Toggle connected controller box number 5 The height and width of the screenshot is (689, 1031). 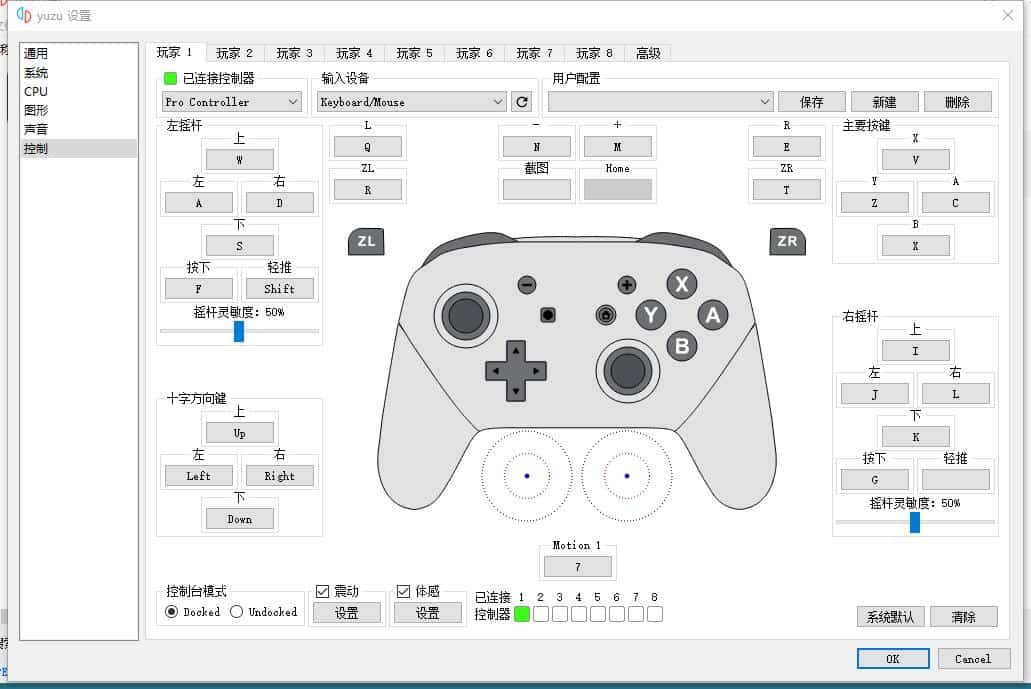(598, 614)
